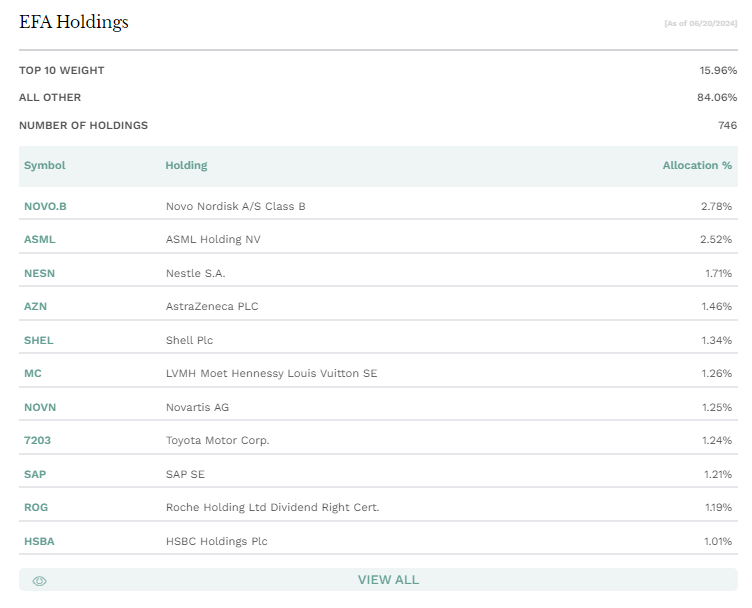Click the SAP symbol link
Screen dimensions: 752x608
[35, 474]
